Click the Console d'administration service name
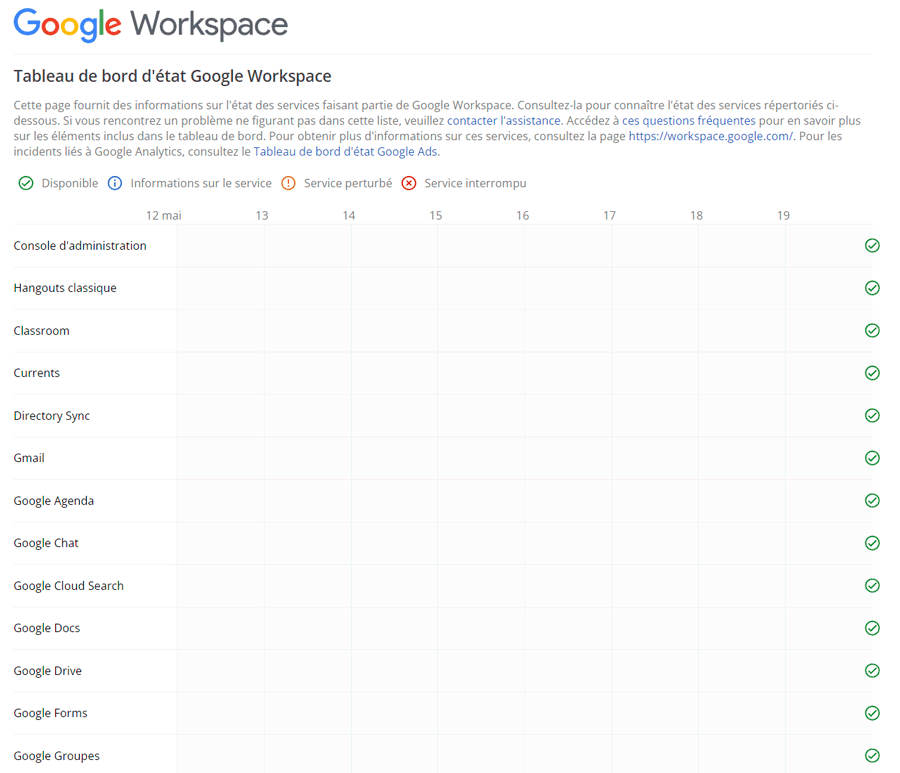 [x=80, y=246]
